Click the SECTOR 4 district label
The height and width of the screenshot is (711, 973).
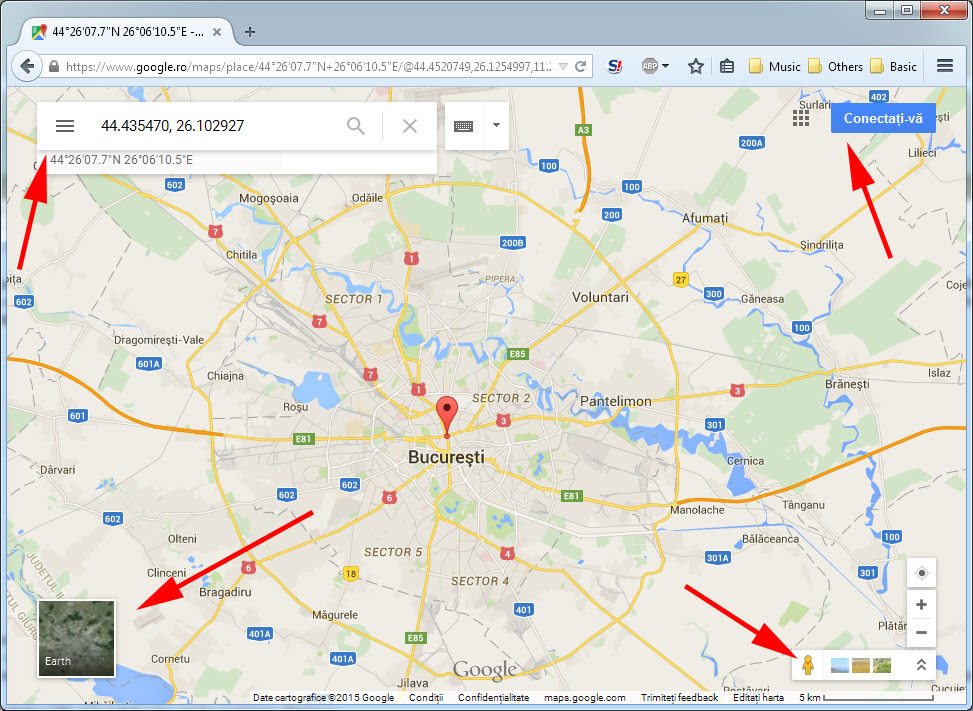[480, 581]
